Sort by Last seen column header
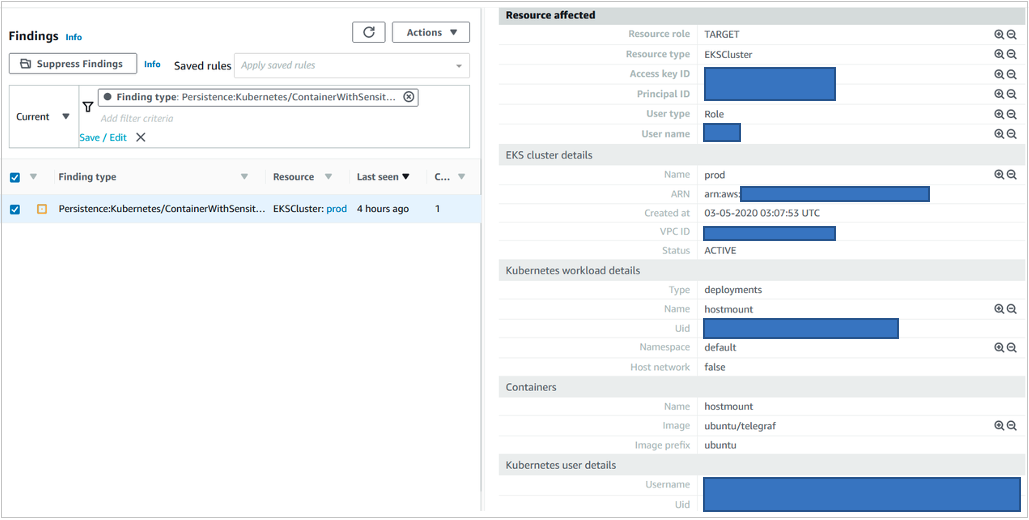The image size is (1029, 520). click(x=383, y=177)
